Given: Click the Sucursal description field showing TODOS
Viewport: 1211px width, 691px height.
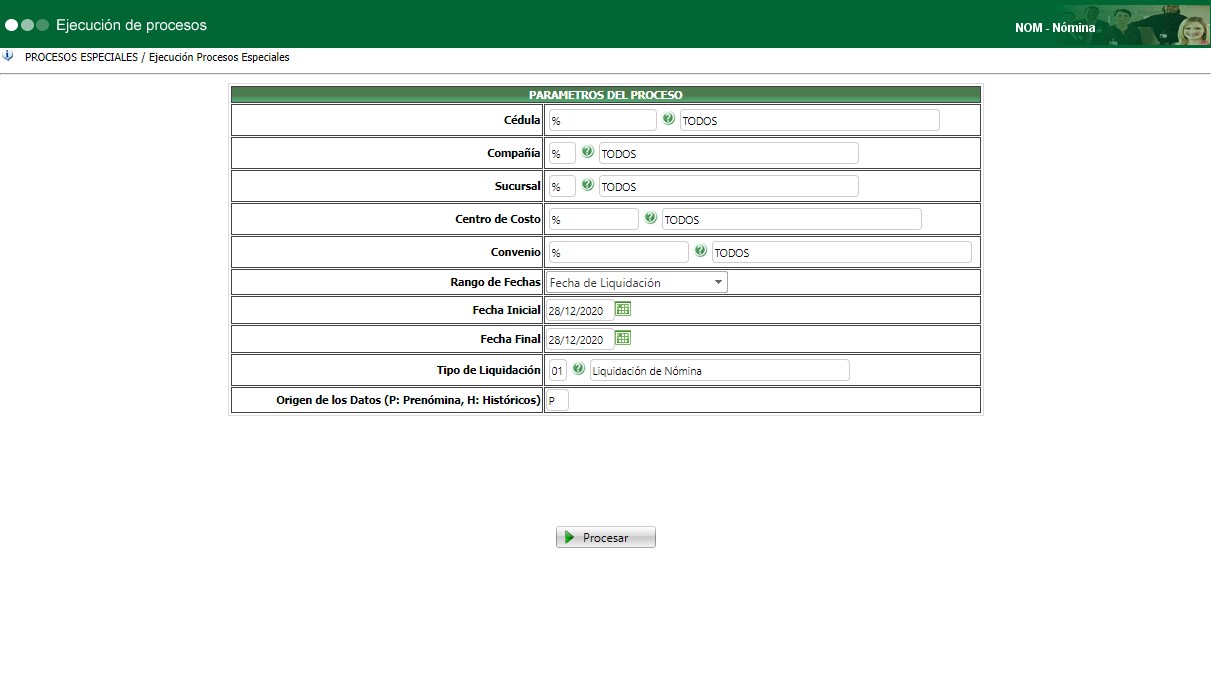Looking at the screenshot, I should pyautogui.click(x=729, y=186).
